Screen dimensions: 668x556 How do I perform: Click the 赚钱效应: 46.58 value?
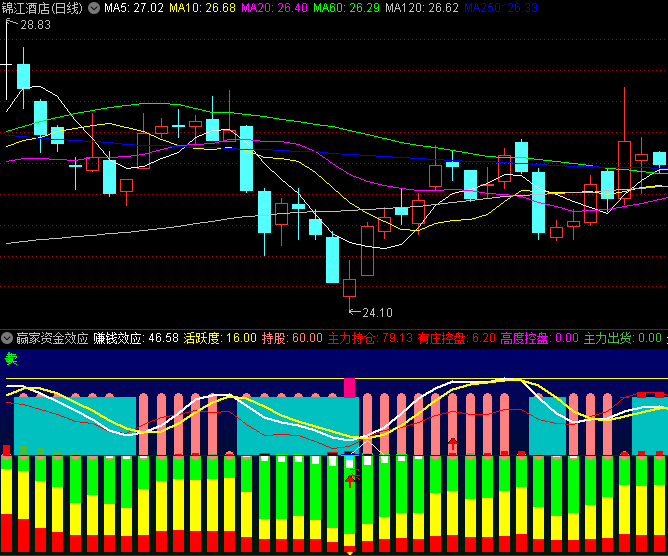pyautogui.click(x=136, y=338)
